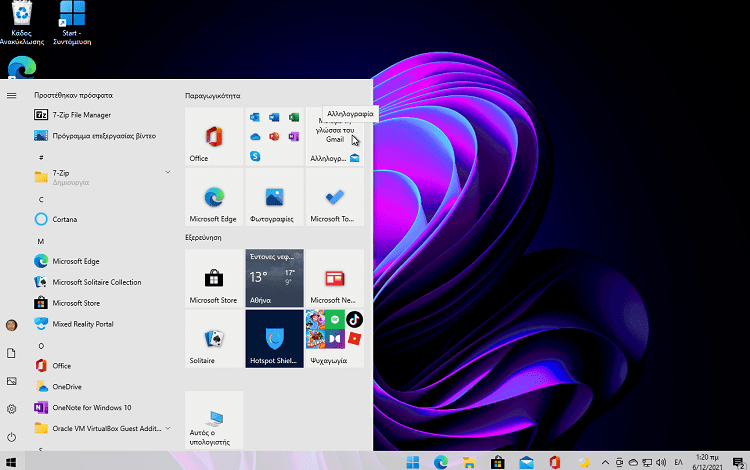Open Office from the taskbar
The height and width of the screenshot is (470, 750).
coord(555,462)
